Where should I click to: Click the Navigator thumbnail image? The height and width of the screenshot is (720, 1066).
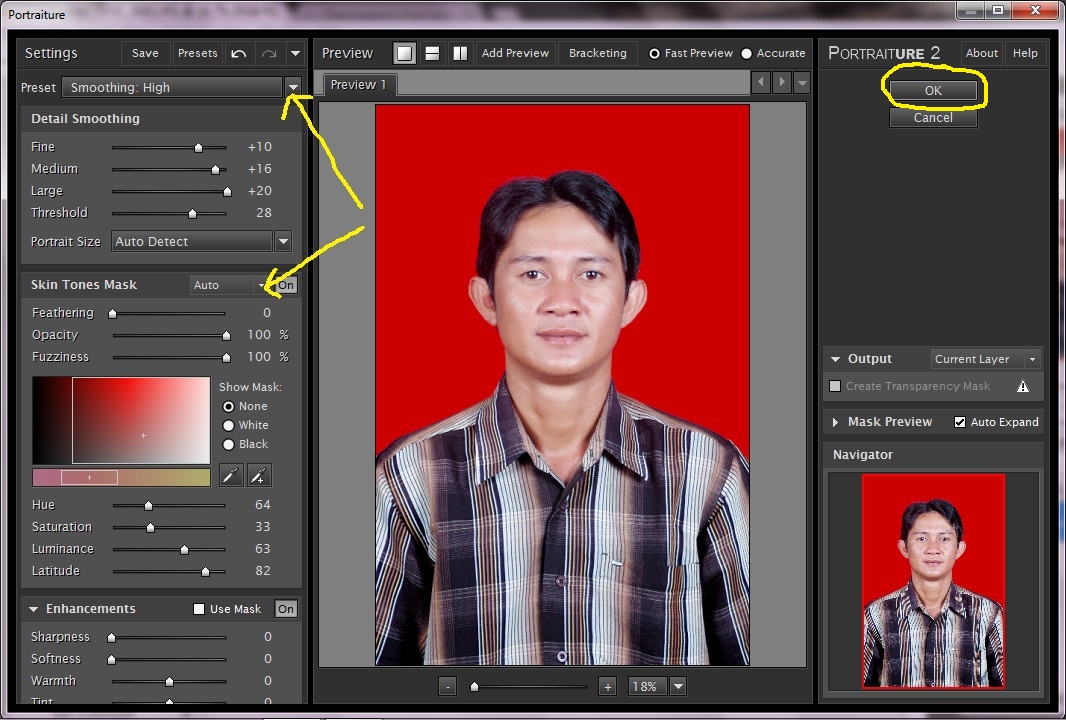pos(933,581)
